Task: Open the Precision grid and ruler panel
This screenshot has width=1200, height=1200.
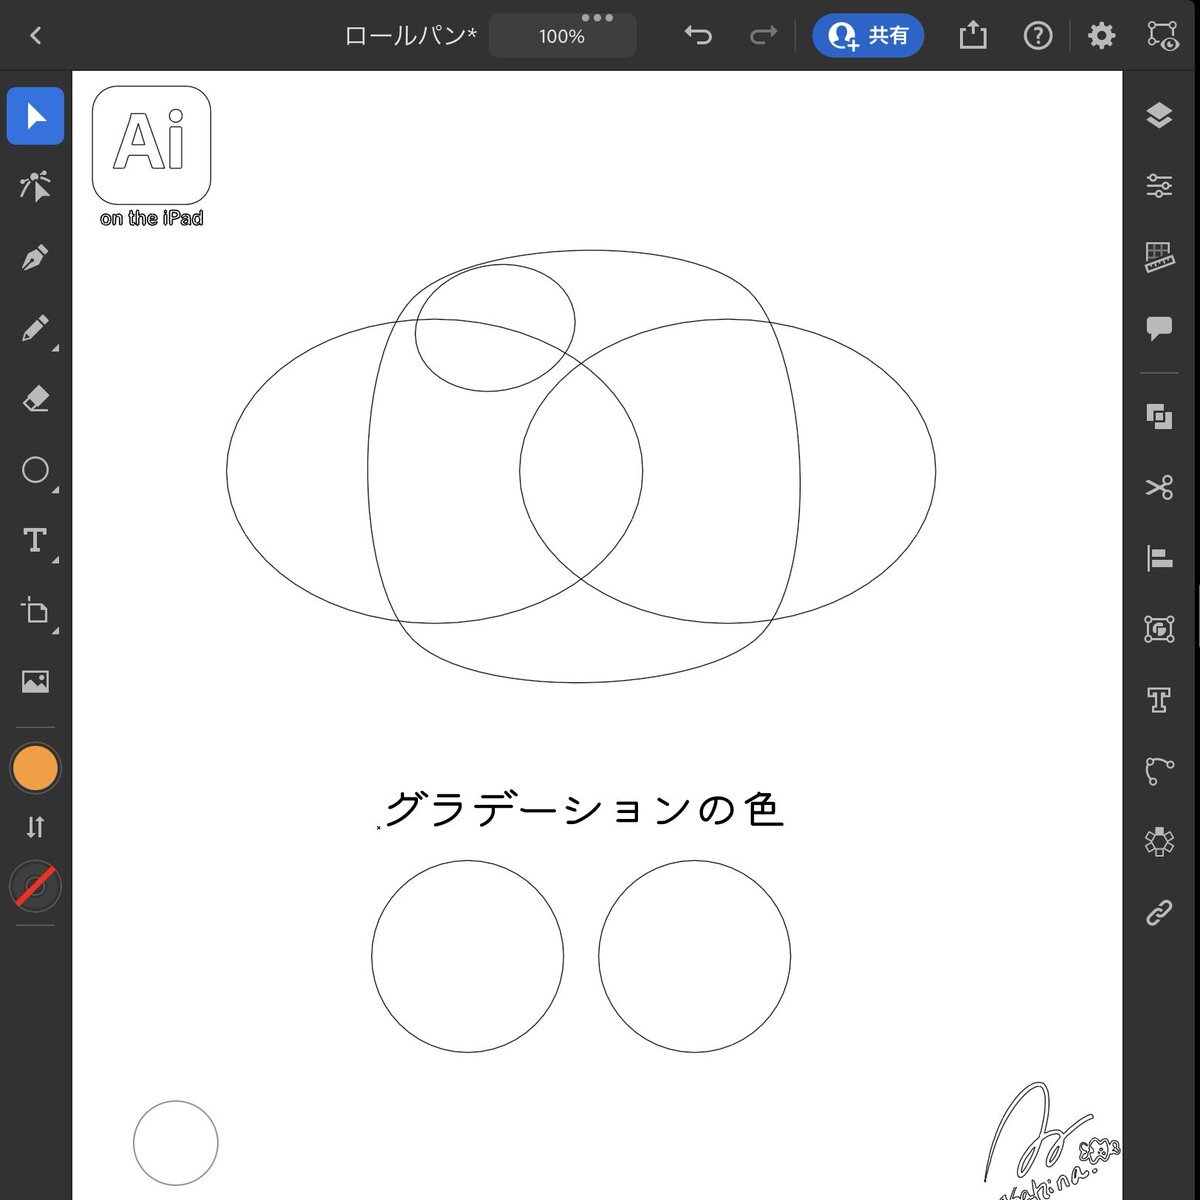Action: [x=1159, y=258]
